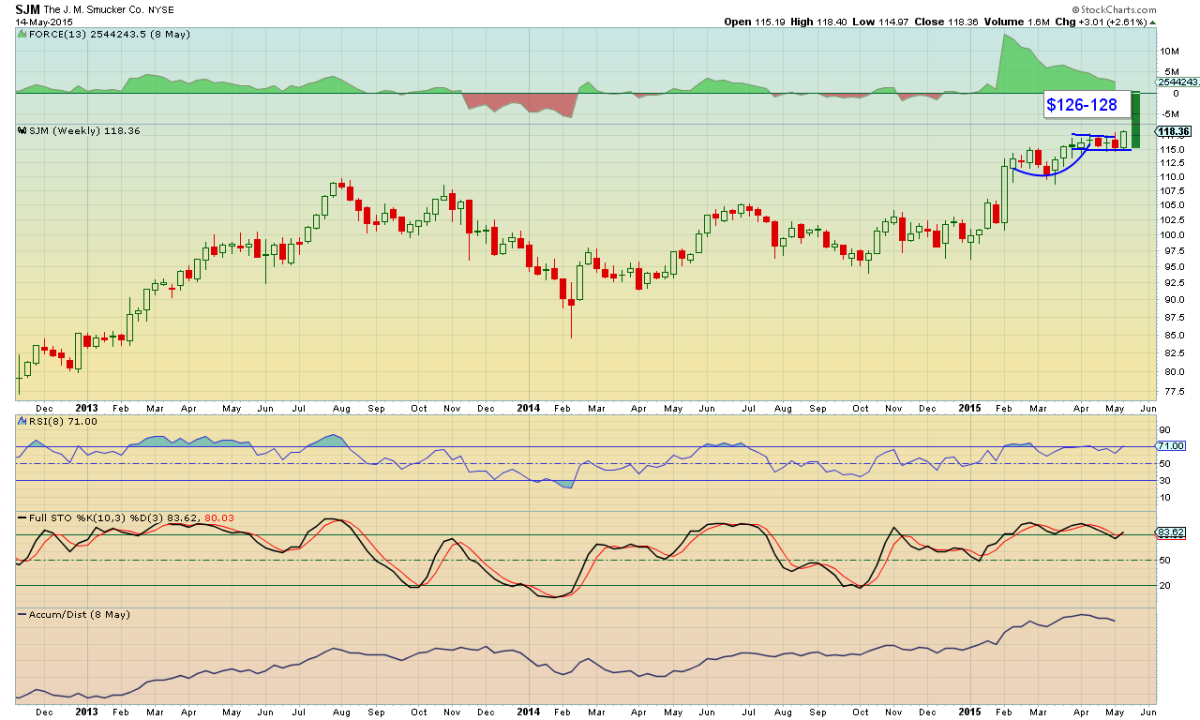Viewport: 1200px width, 720px height.
Task: Click the 112.5 price axis label
Action: [x=1172, y=163]
